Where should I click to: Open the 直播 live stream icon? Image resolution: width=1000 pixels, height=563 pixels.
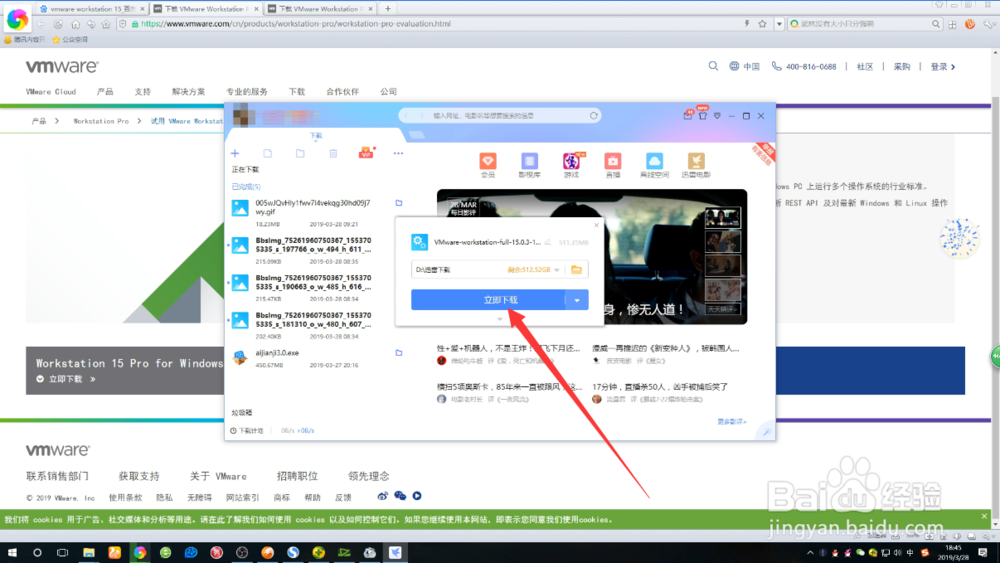[x=613, y=165]
